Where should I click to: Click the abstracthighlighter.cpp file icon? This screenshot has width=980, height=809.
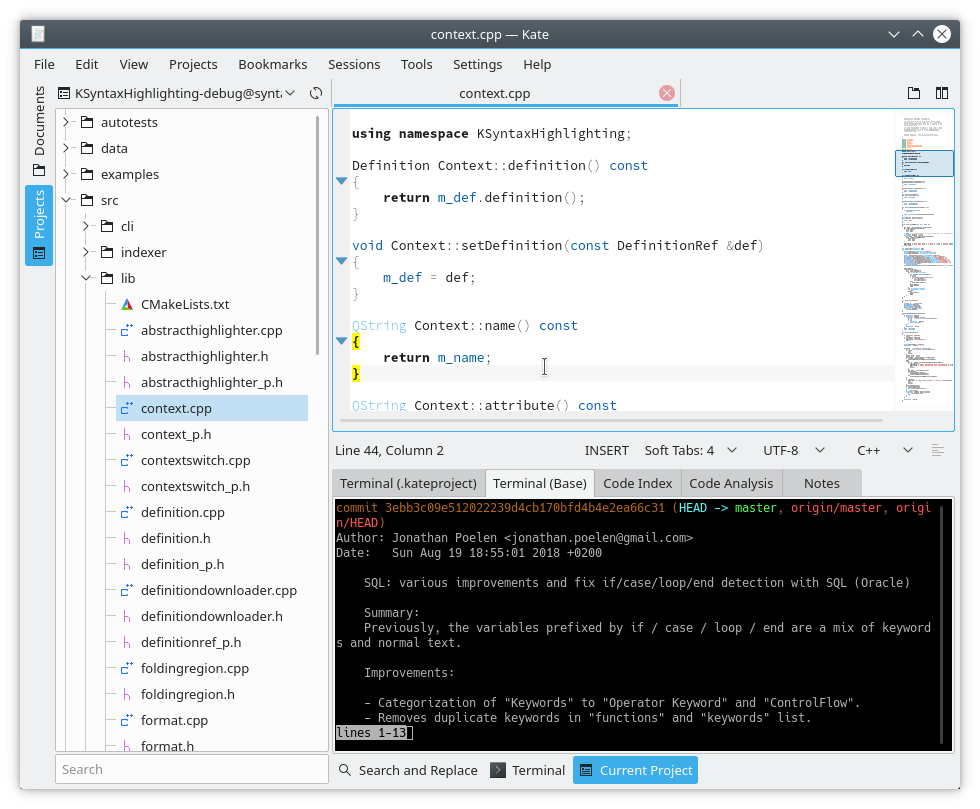point(127,330)
